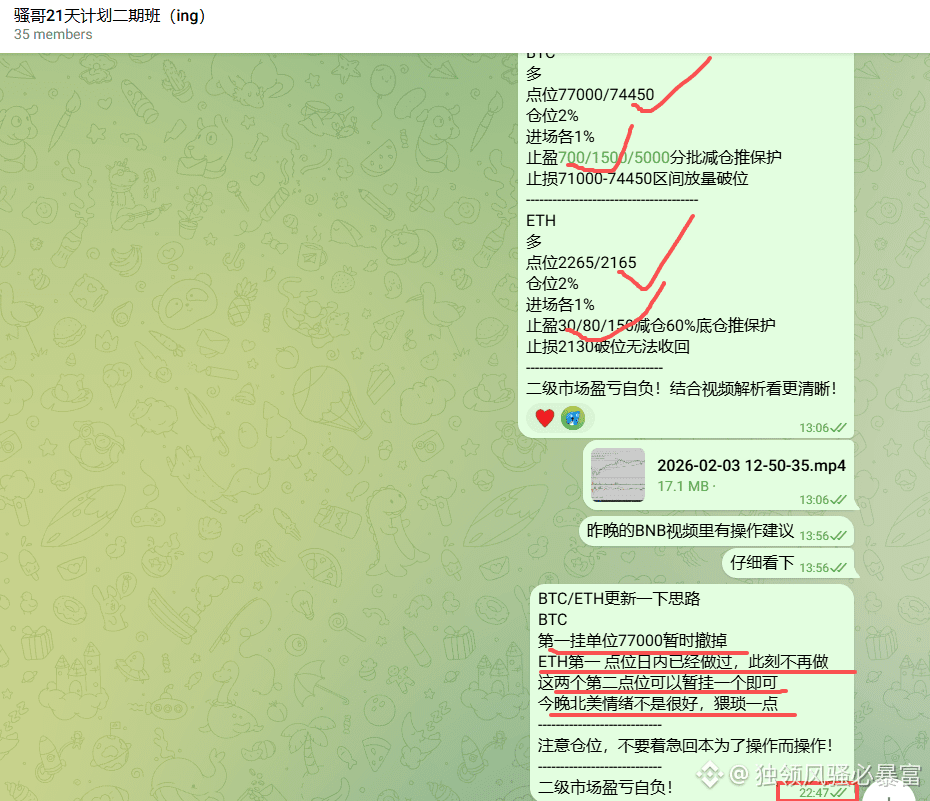
Task: Select the 昨晚的BNB视频里有操作建议 message bubble
Action: 690,531
